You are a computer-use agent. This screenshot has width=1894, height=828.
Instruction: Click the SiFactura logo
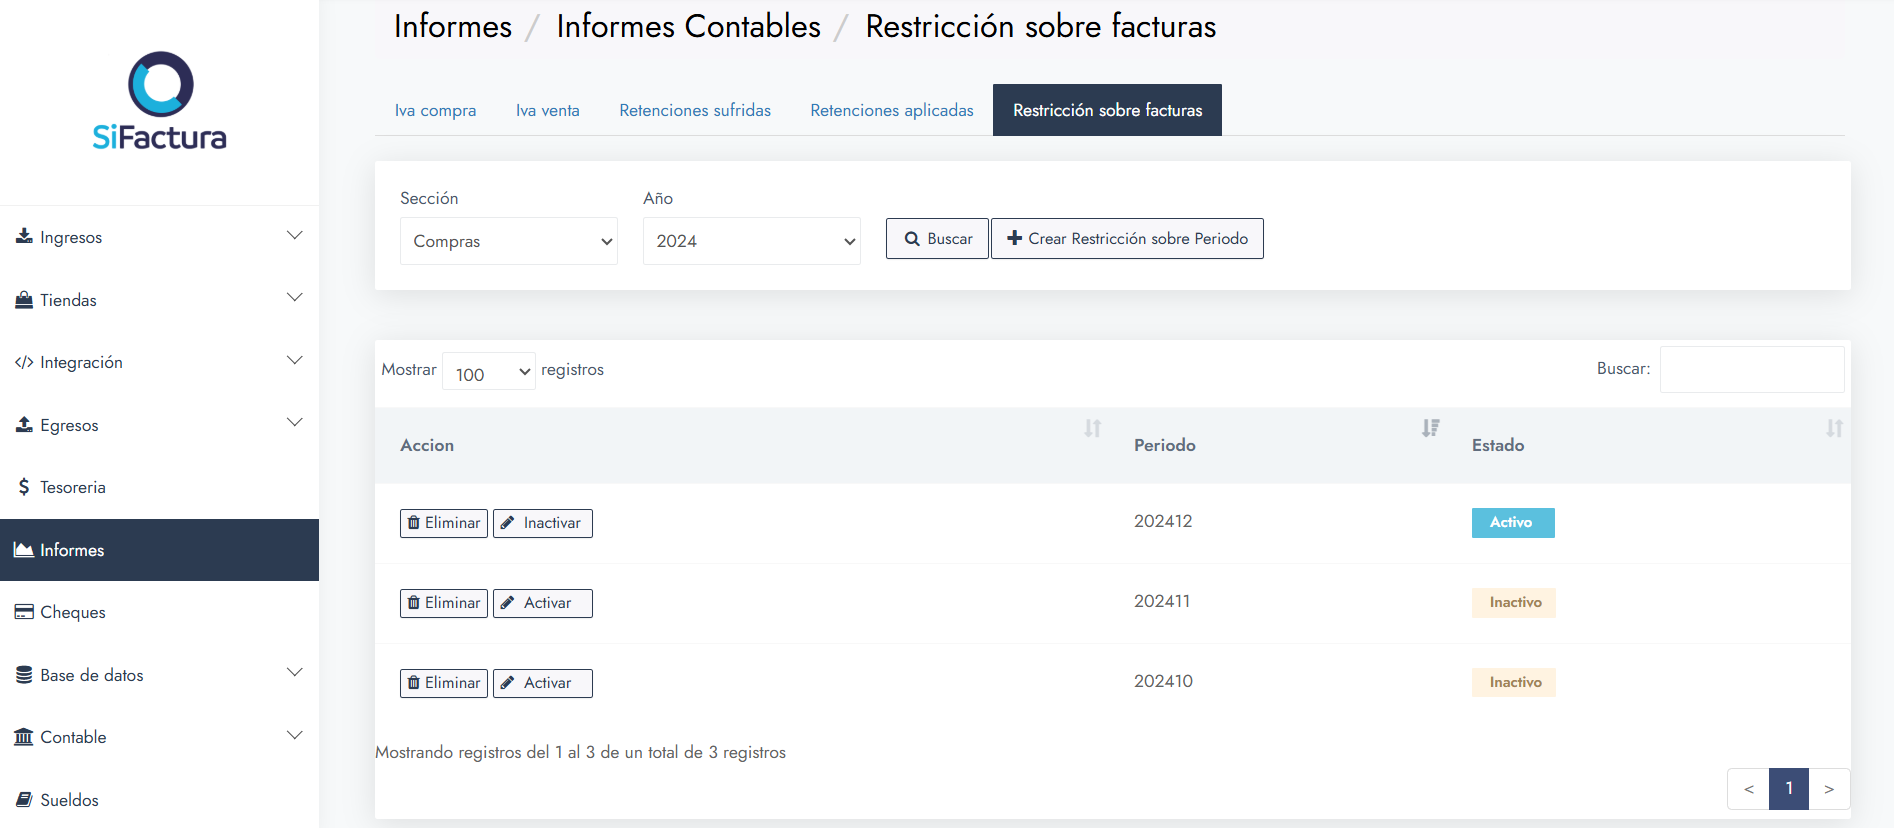coord(160,101)
